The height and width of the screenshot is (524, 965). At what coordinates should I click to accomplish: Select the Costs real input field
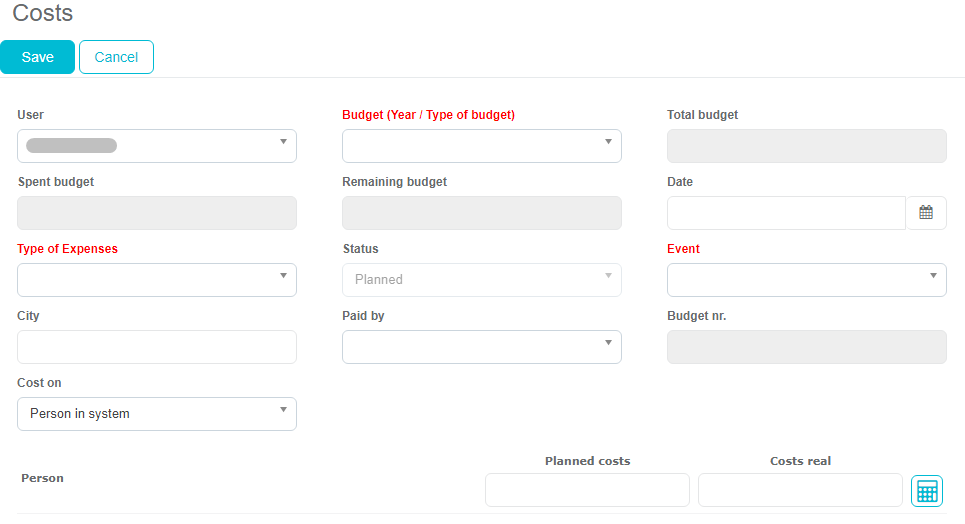point(800,490)
